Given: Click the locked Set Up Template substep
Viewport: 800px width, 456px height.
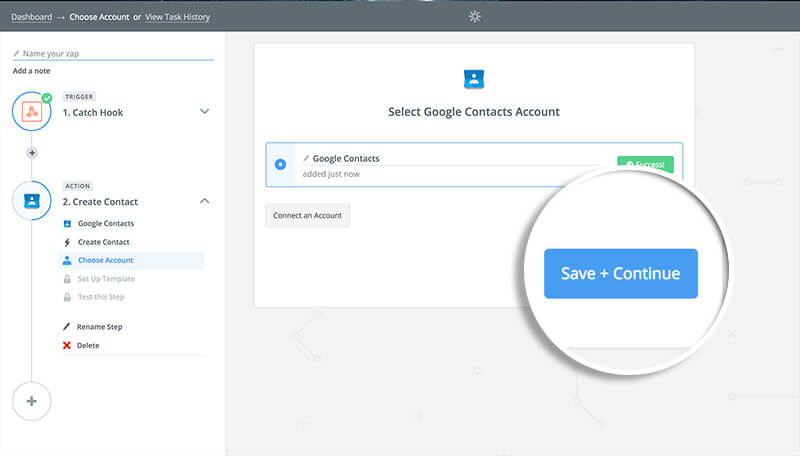Looking at the screenshot, I should coord(106,278).
